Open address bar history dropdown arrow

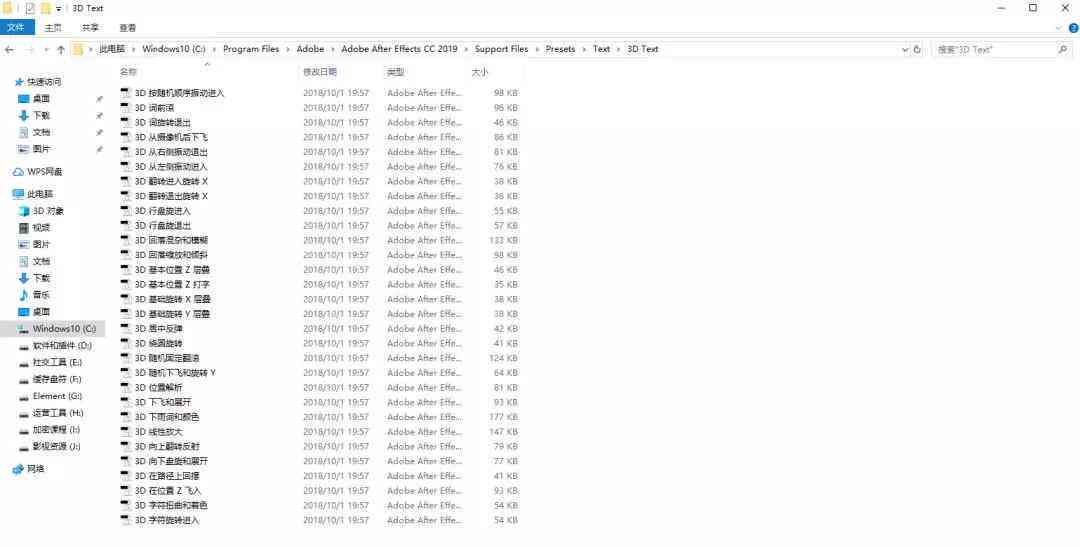pos(905,50)
